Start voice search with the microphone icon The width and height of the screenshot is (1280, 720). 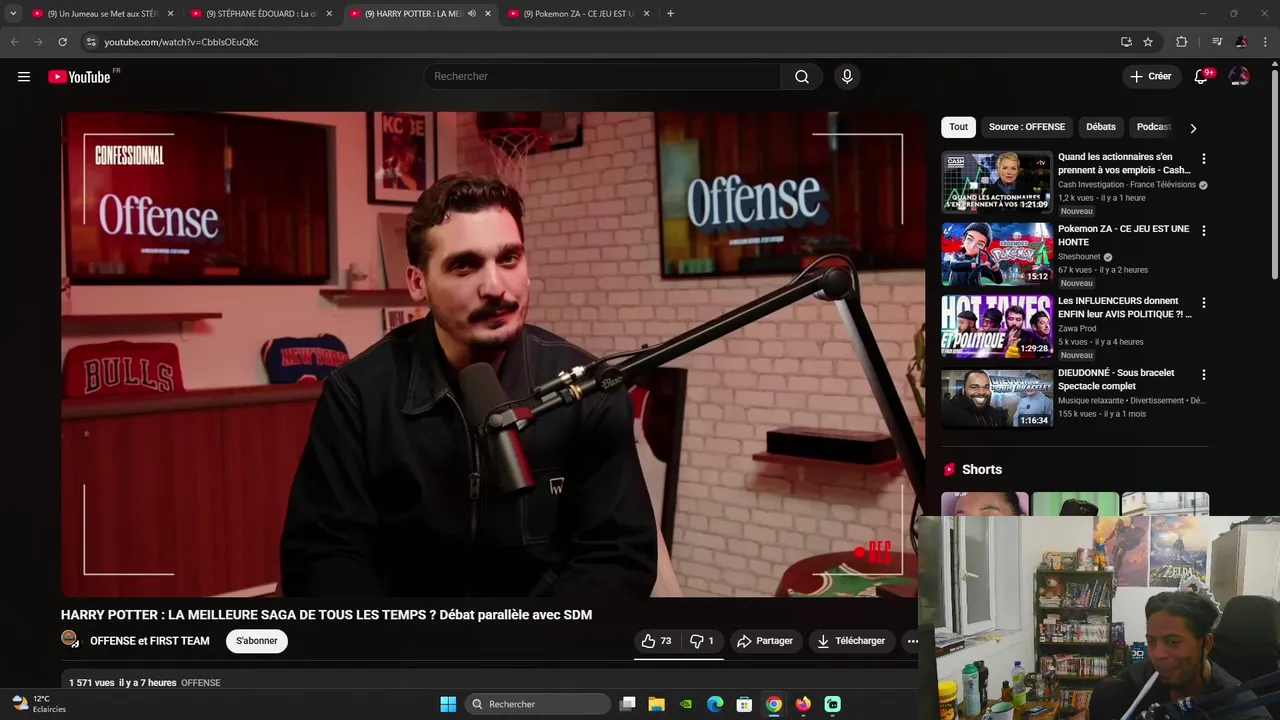pos(847,77)
